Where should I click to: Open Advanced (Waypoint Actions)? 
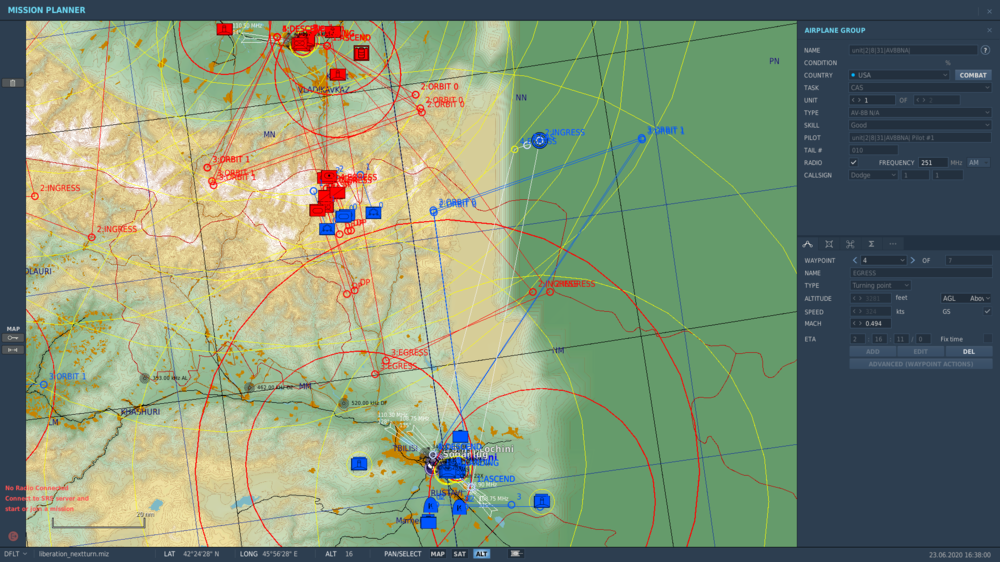coord(920,364)
